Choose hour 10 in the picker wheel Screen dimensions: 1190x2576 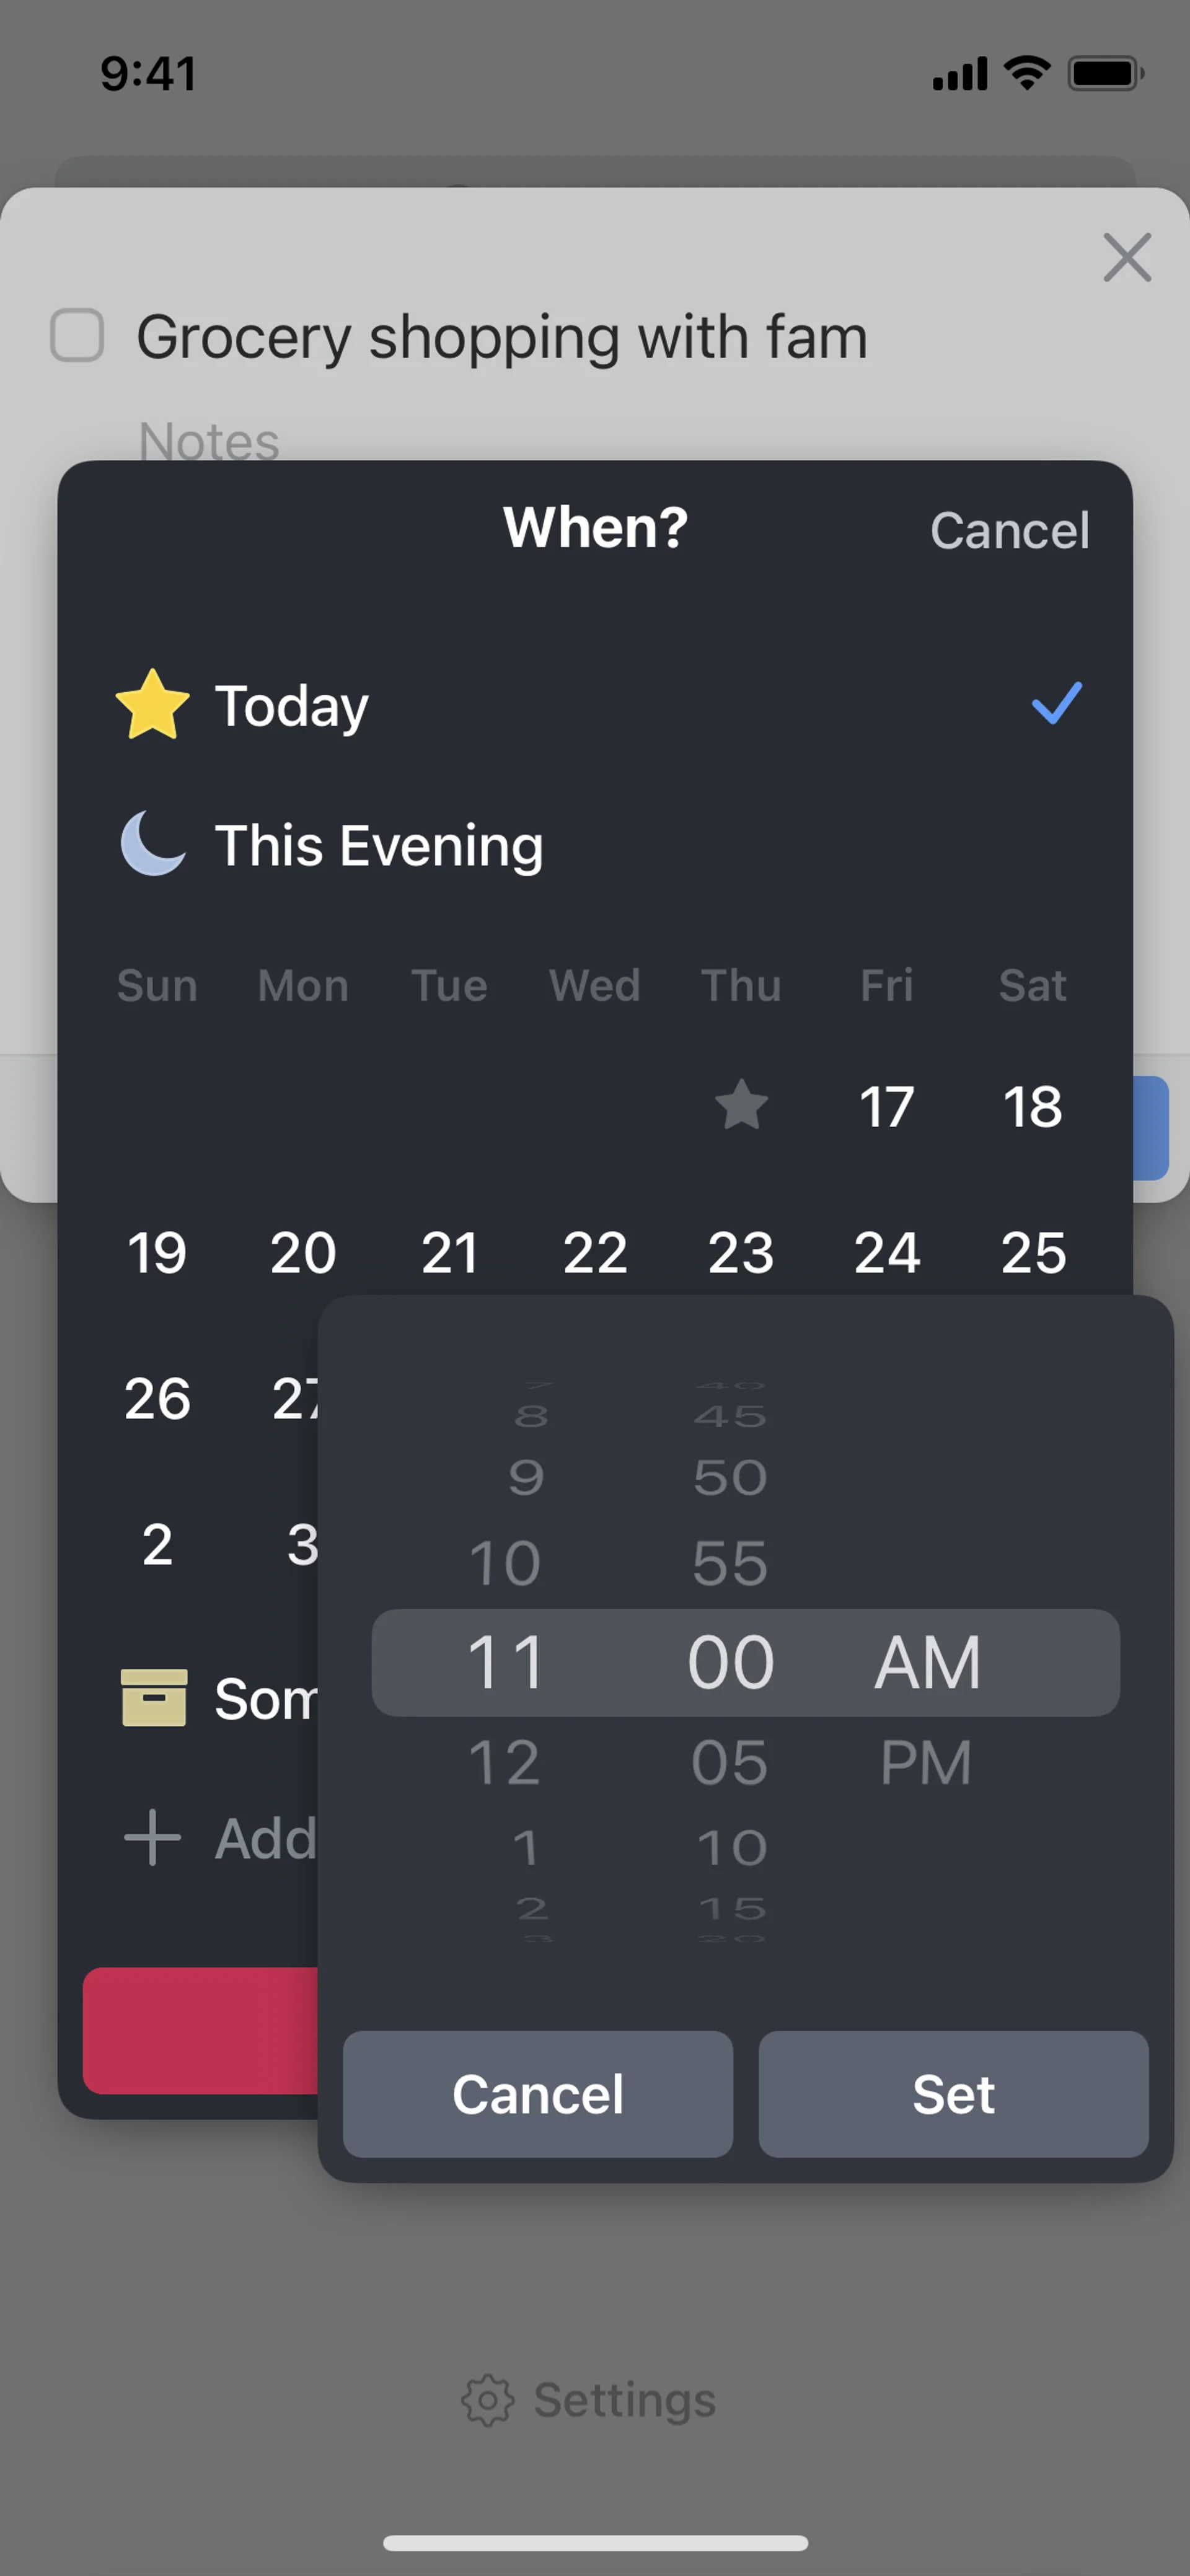coord(505,1563)
